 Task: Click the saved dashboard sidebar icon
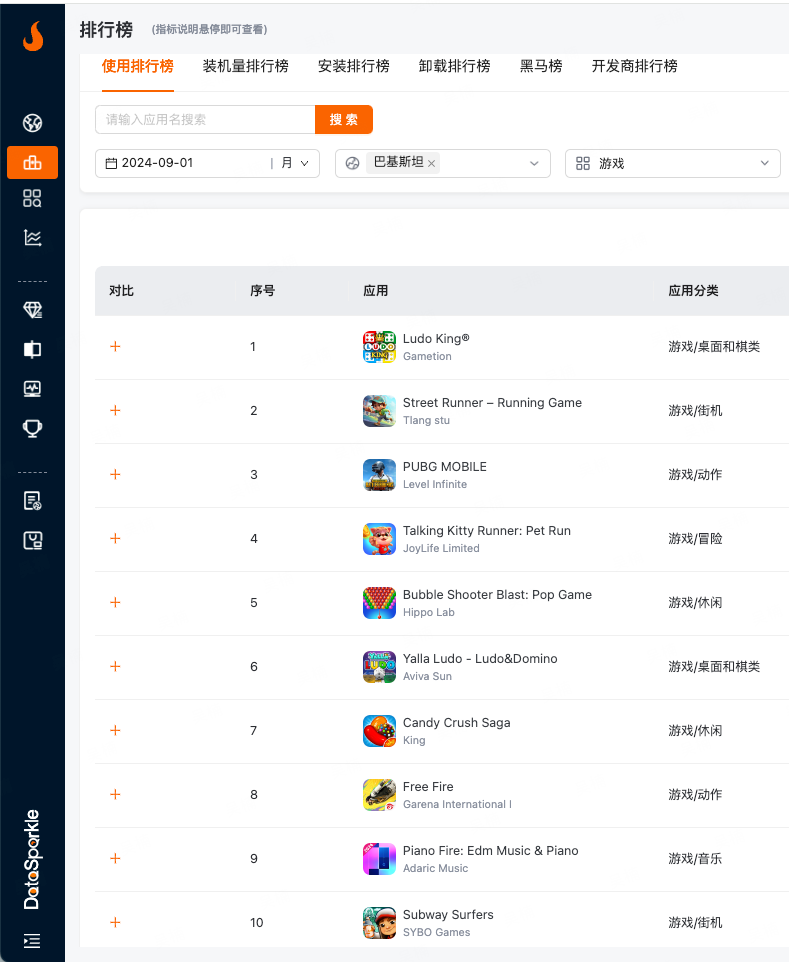coord(33,541)
